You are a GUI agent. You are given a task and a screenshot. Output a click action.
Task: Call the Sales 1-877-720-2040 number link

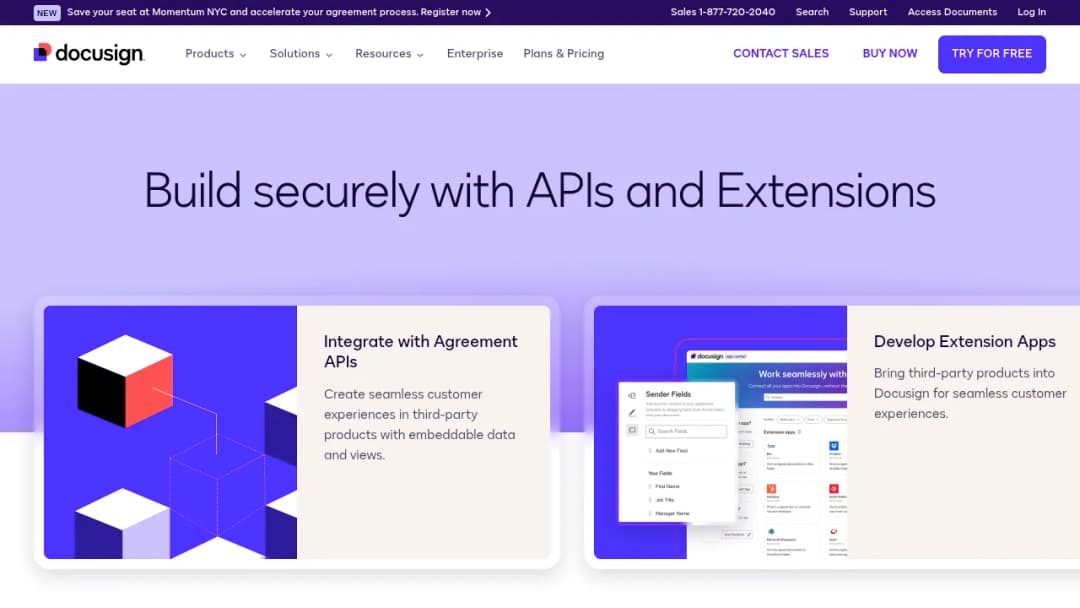[x=723, y=12]
